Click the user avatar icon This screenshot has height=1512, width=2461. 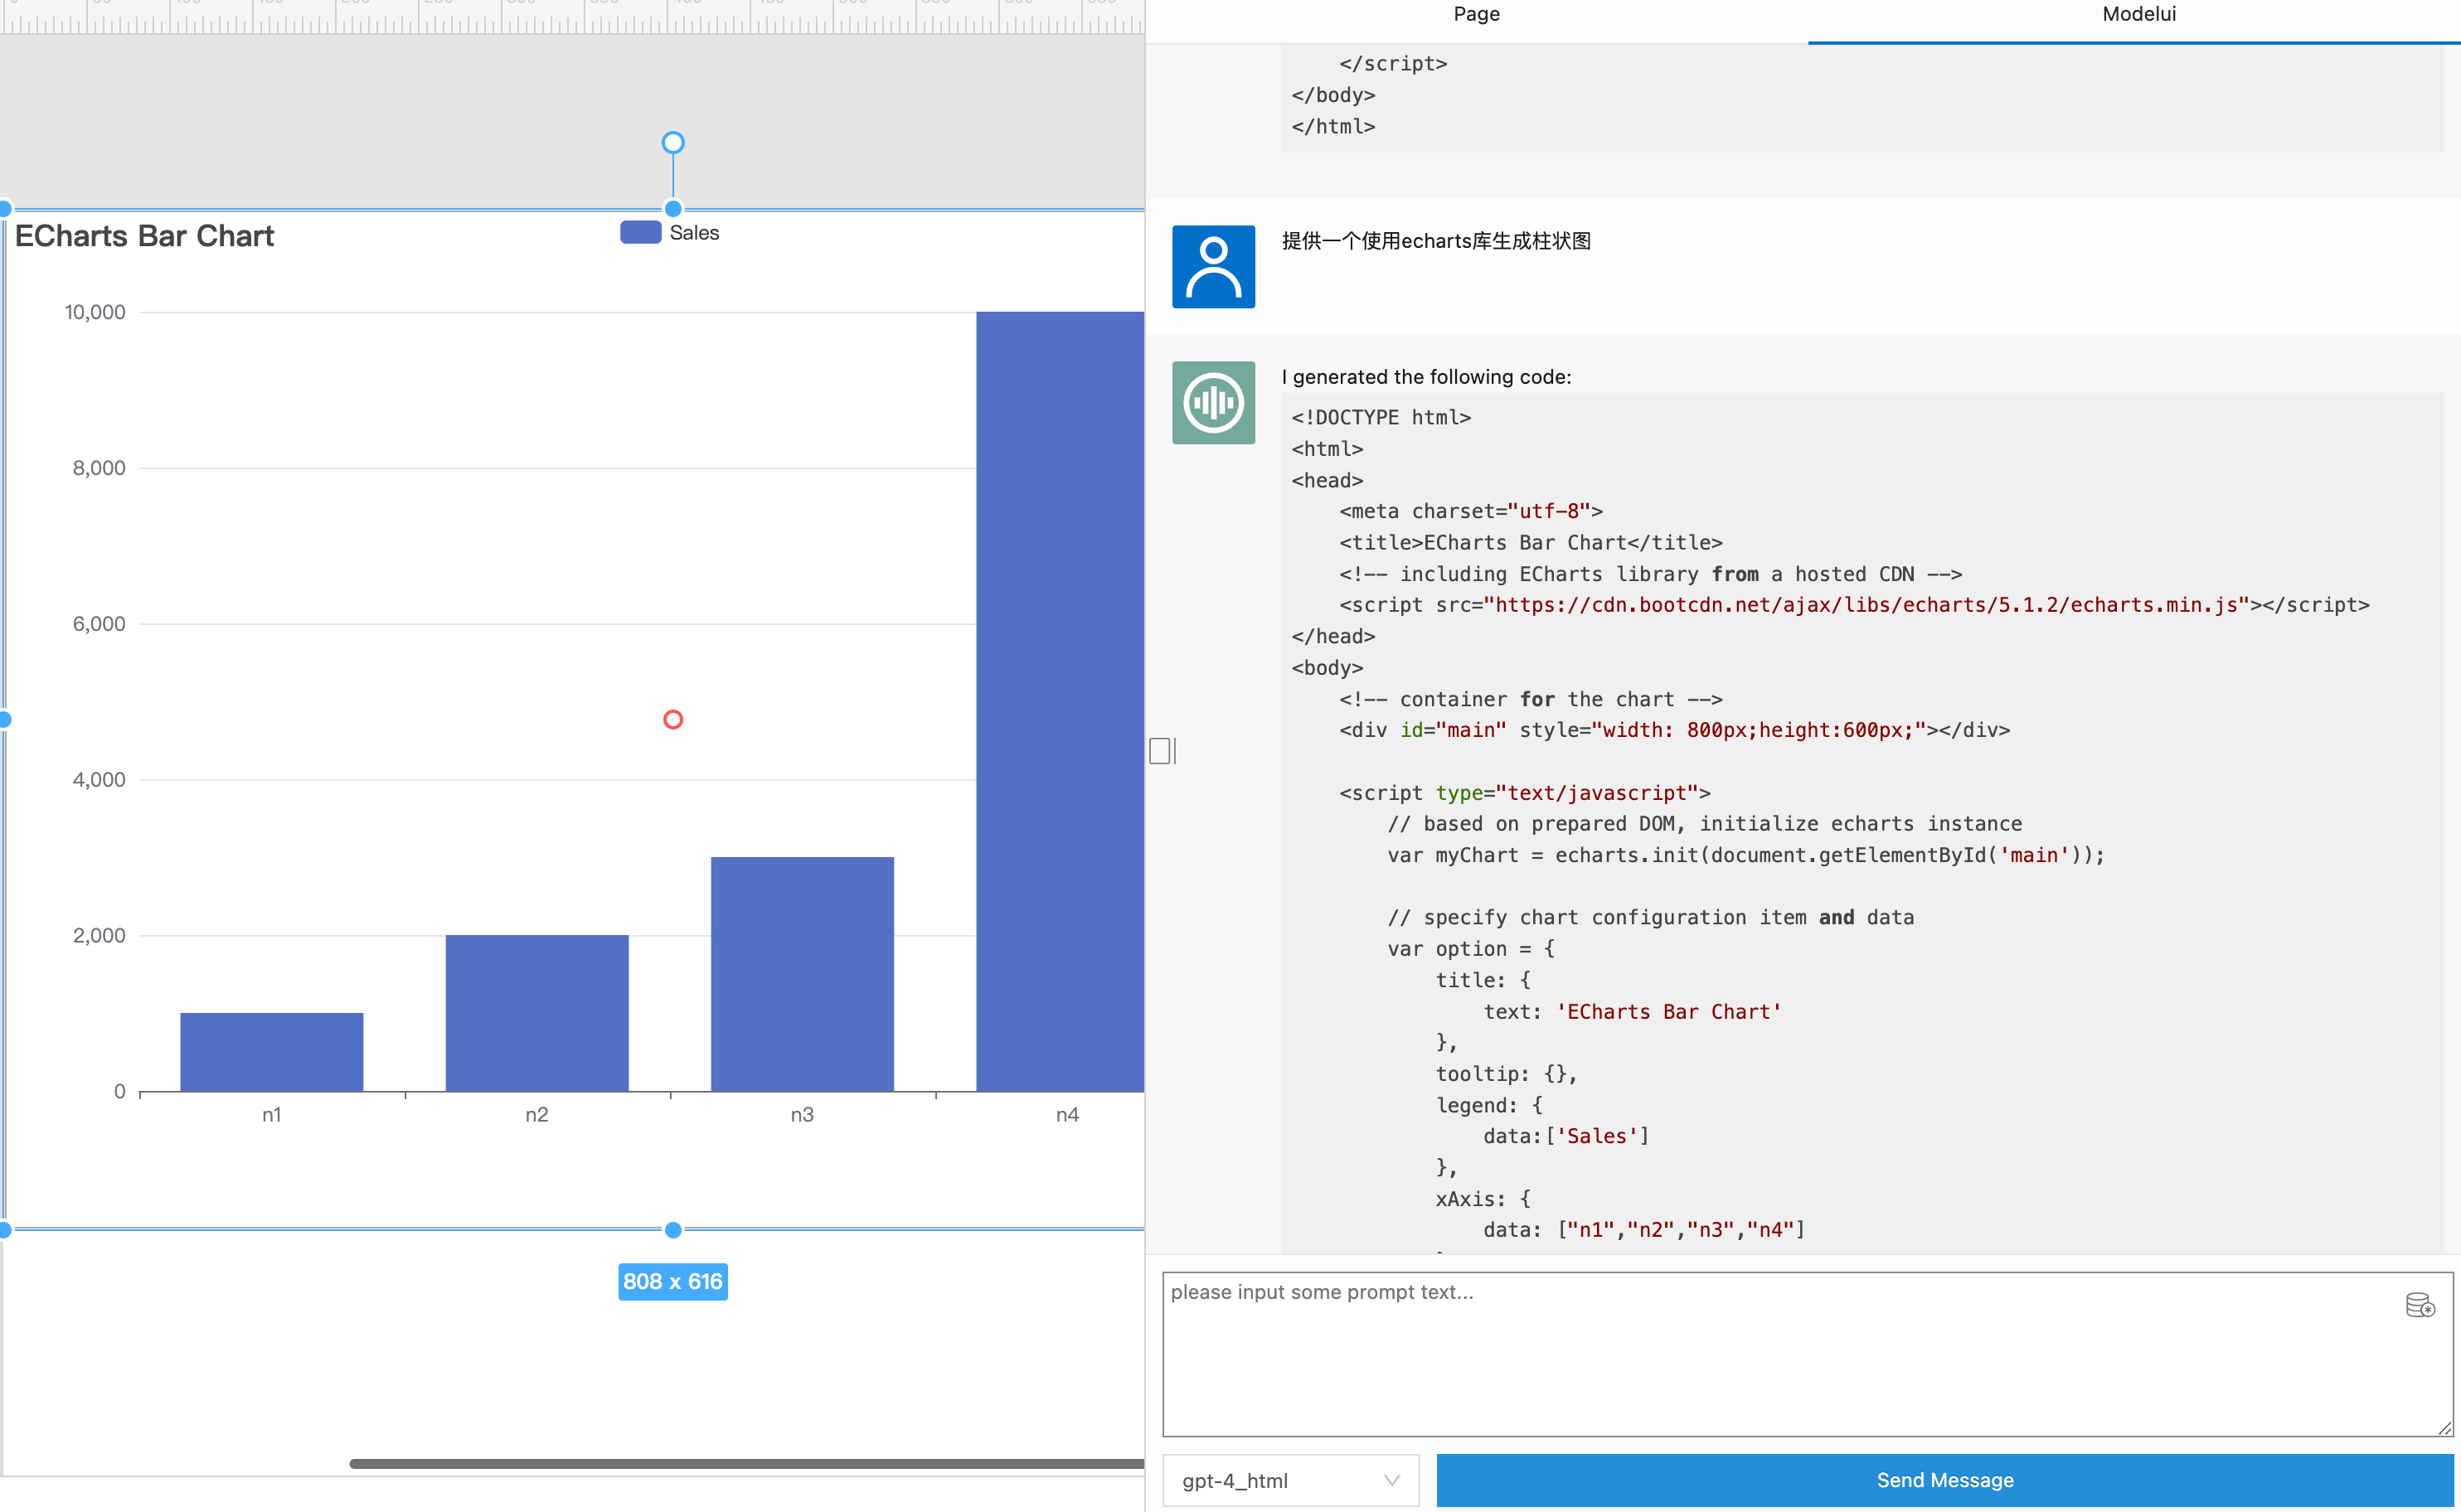(x=1213, y=267)
